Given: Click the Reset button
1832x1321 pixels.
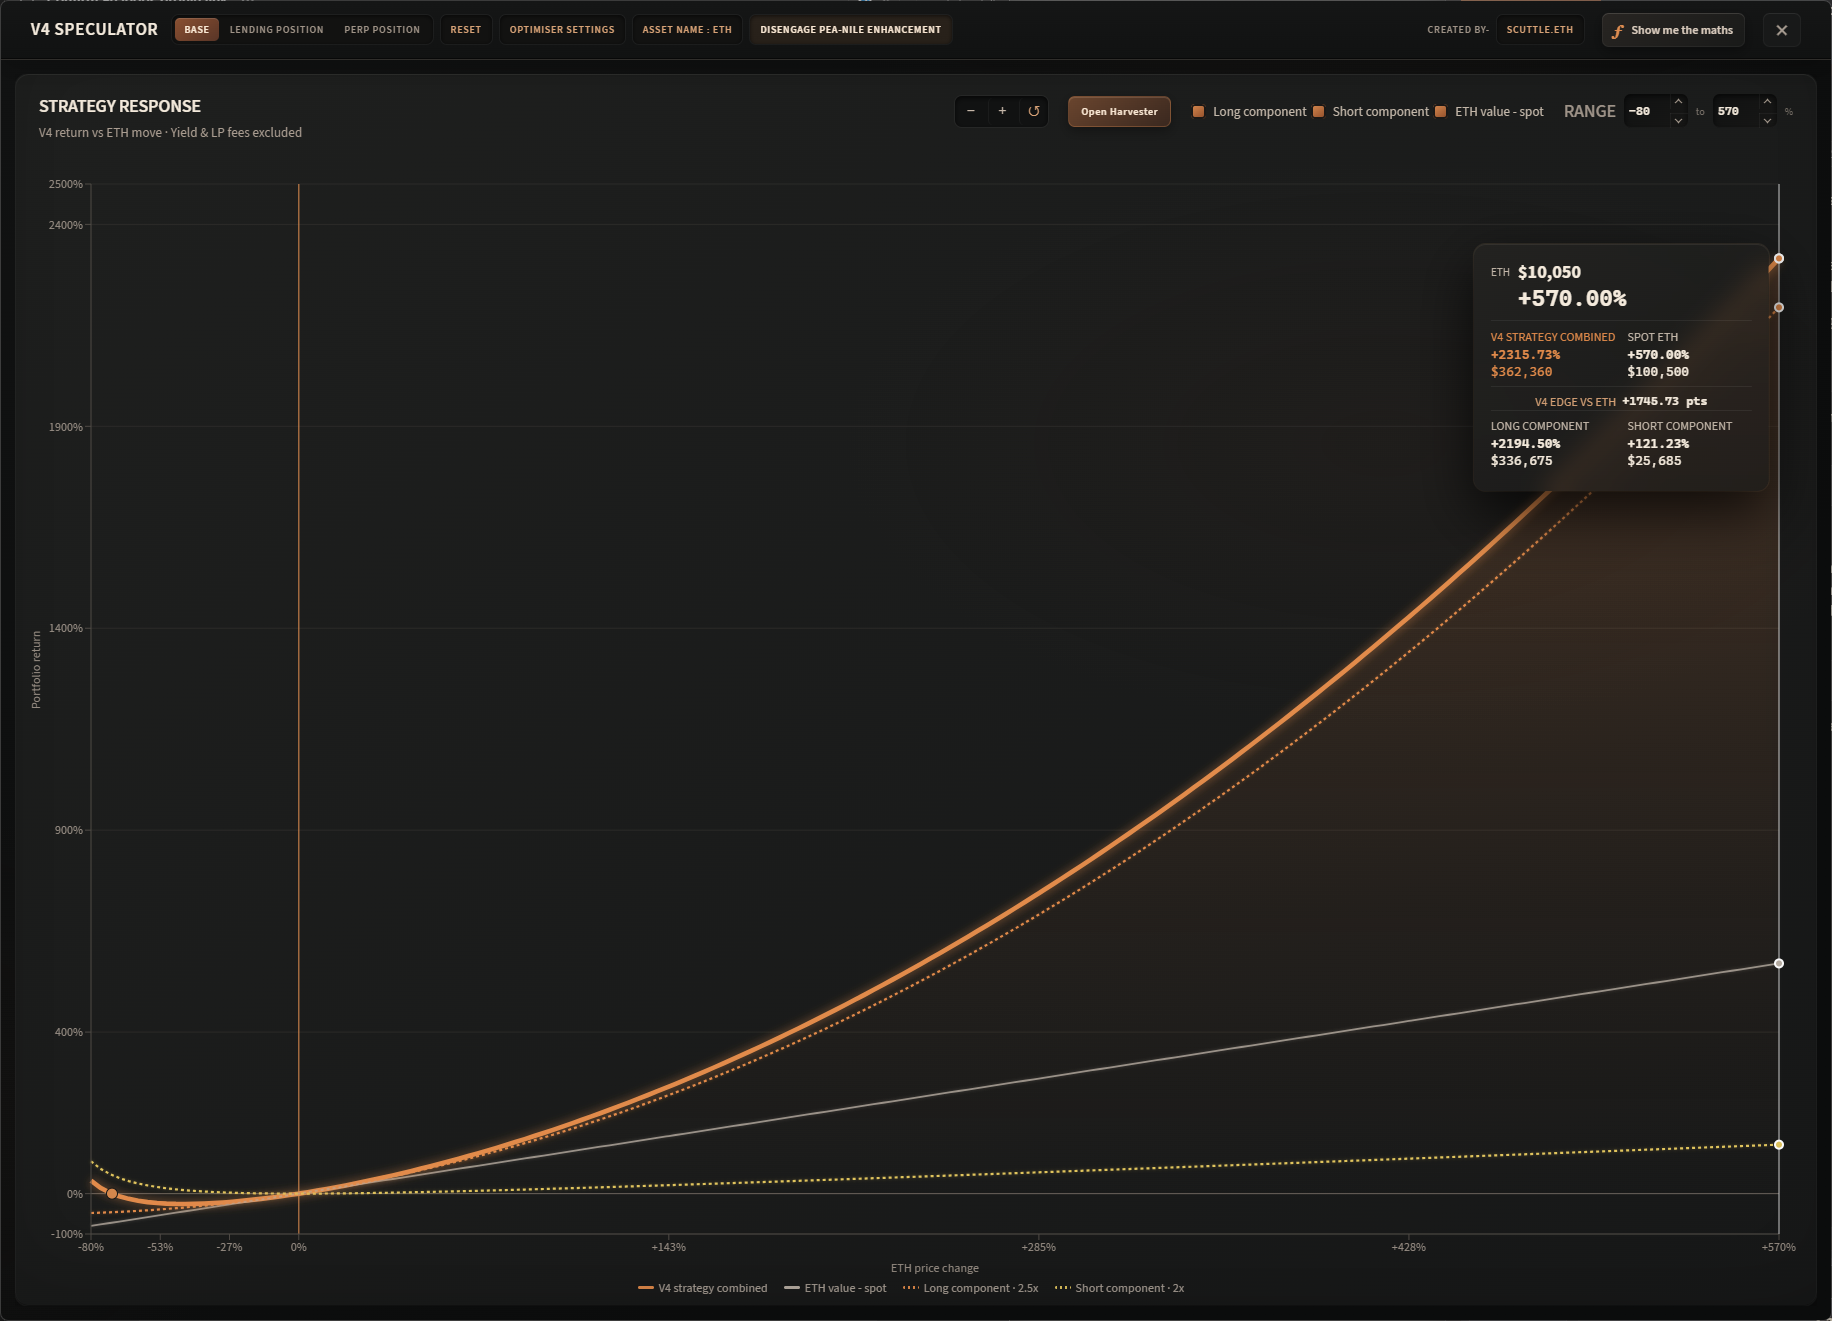Looking at the screenshot, I should 465,30.
